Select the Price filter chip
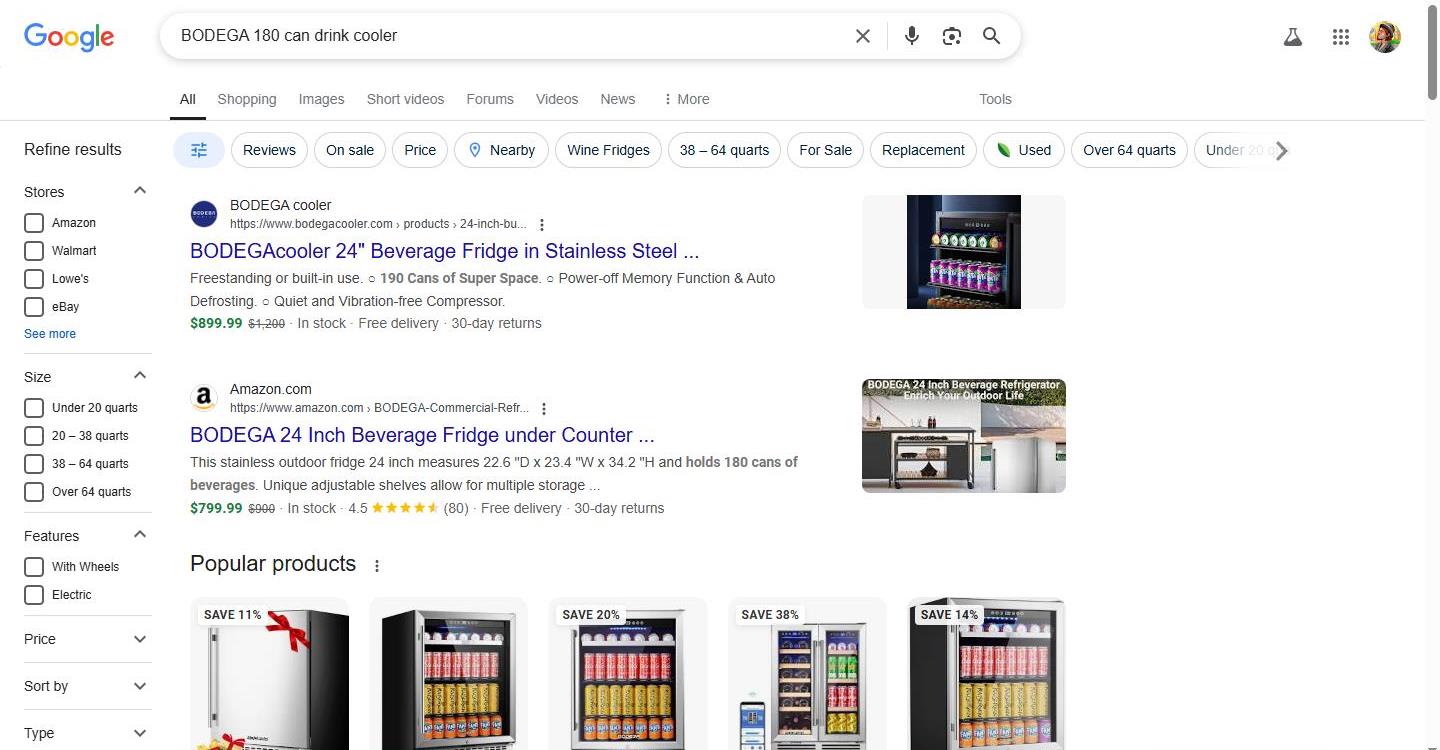Screen dimensions: 1440x750 pyautogui.click(x=420, y=150)
